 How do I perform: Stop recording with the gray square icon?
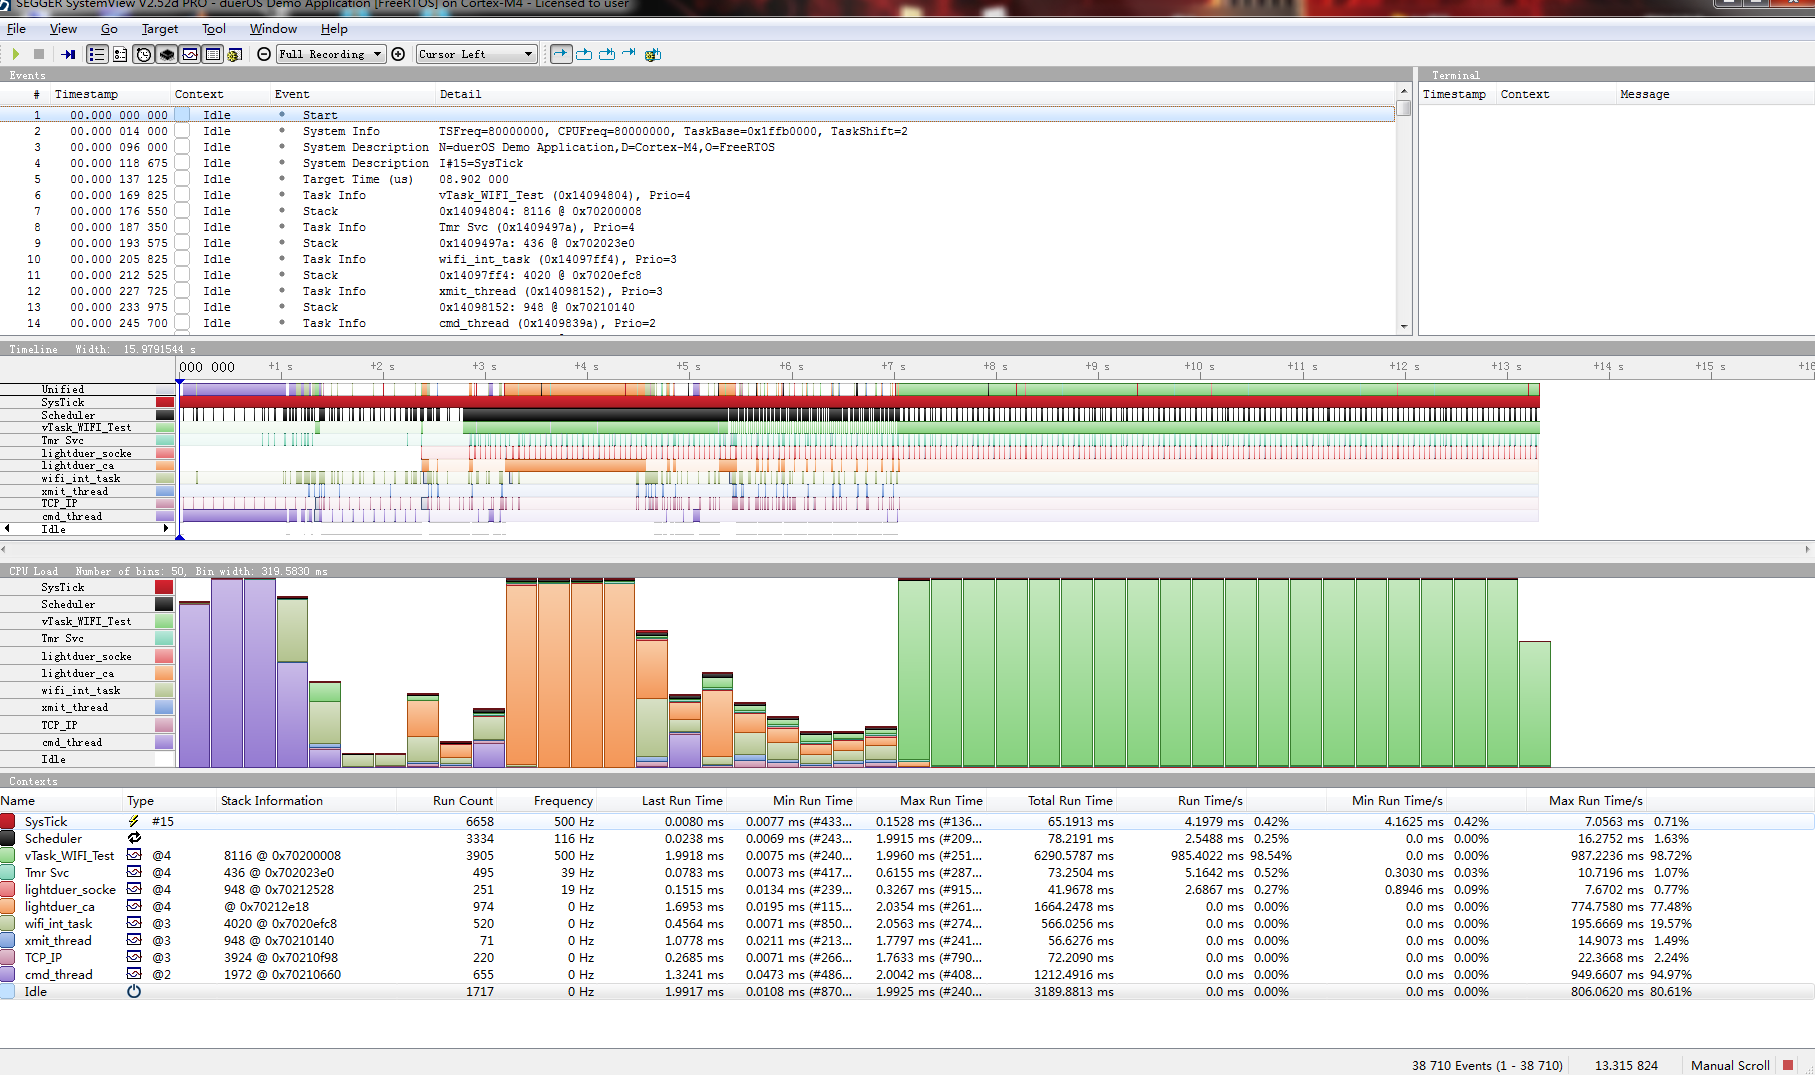pos(39,54)
